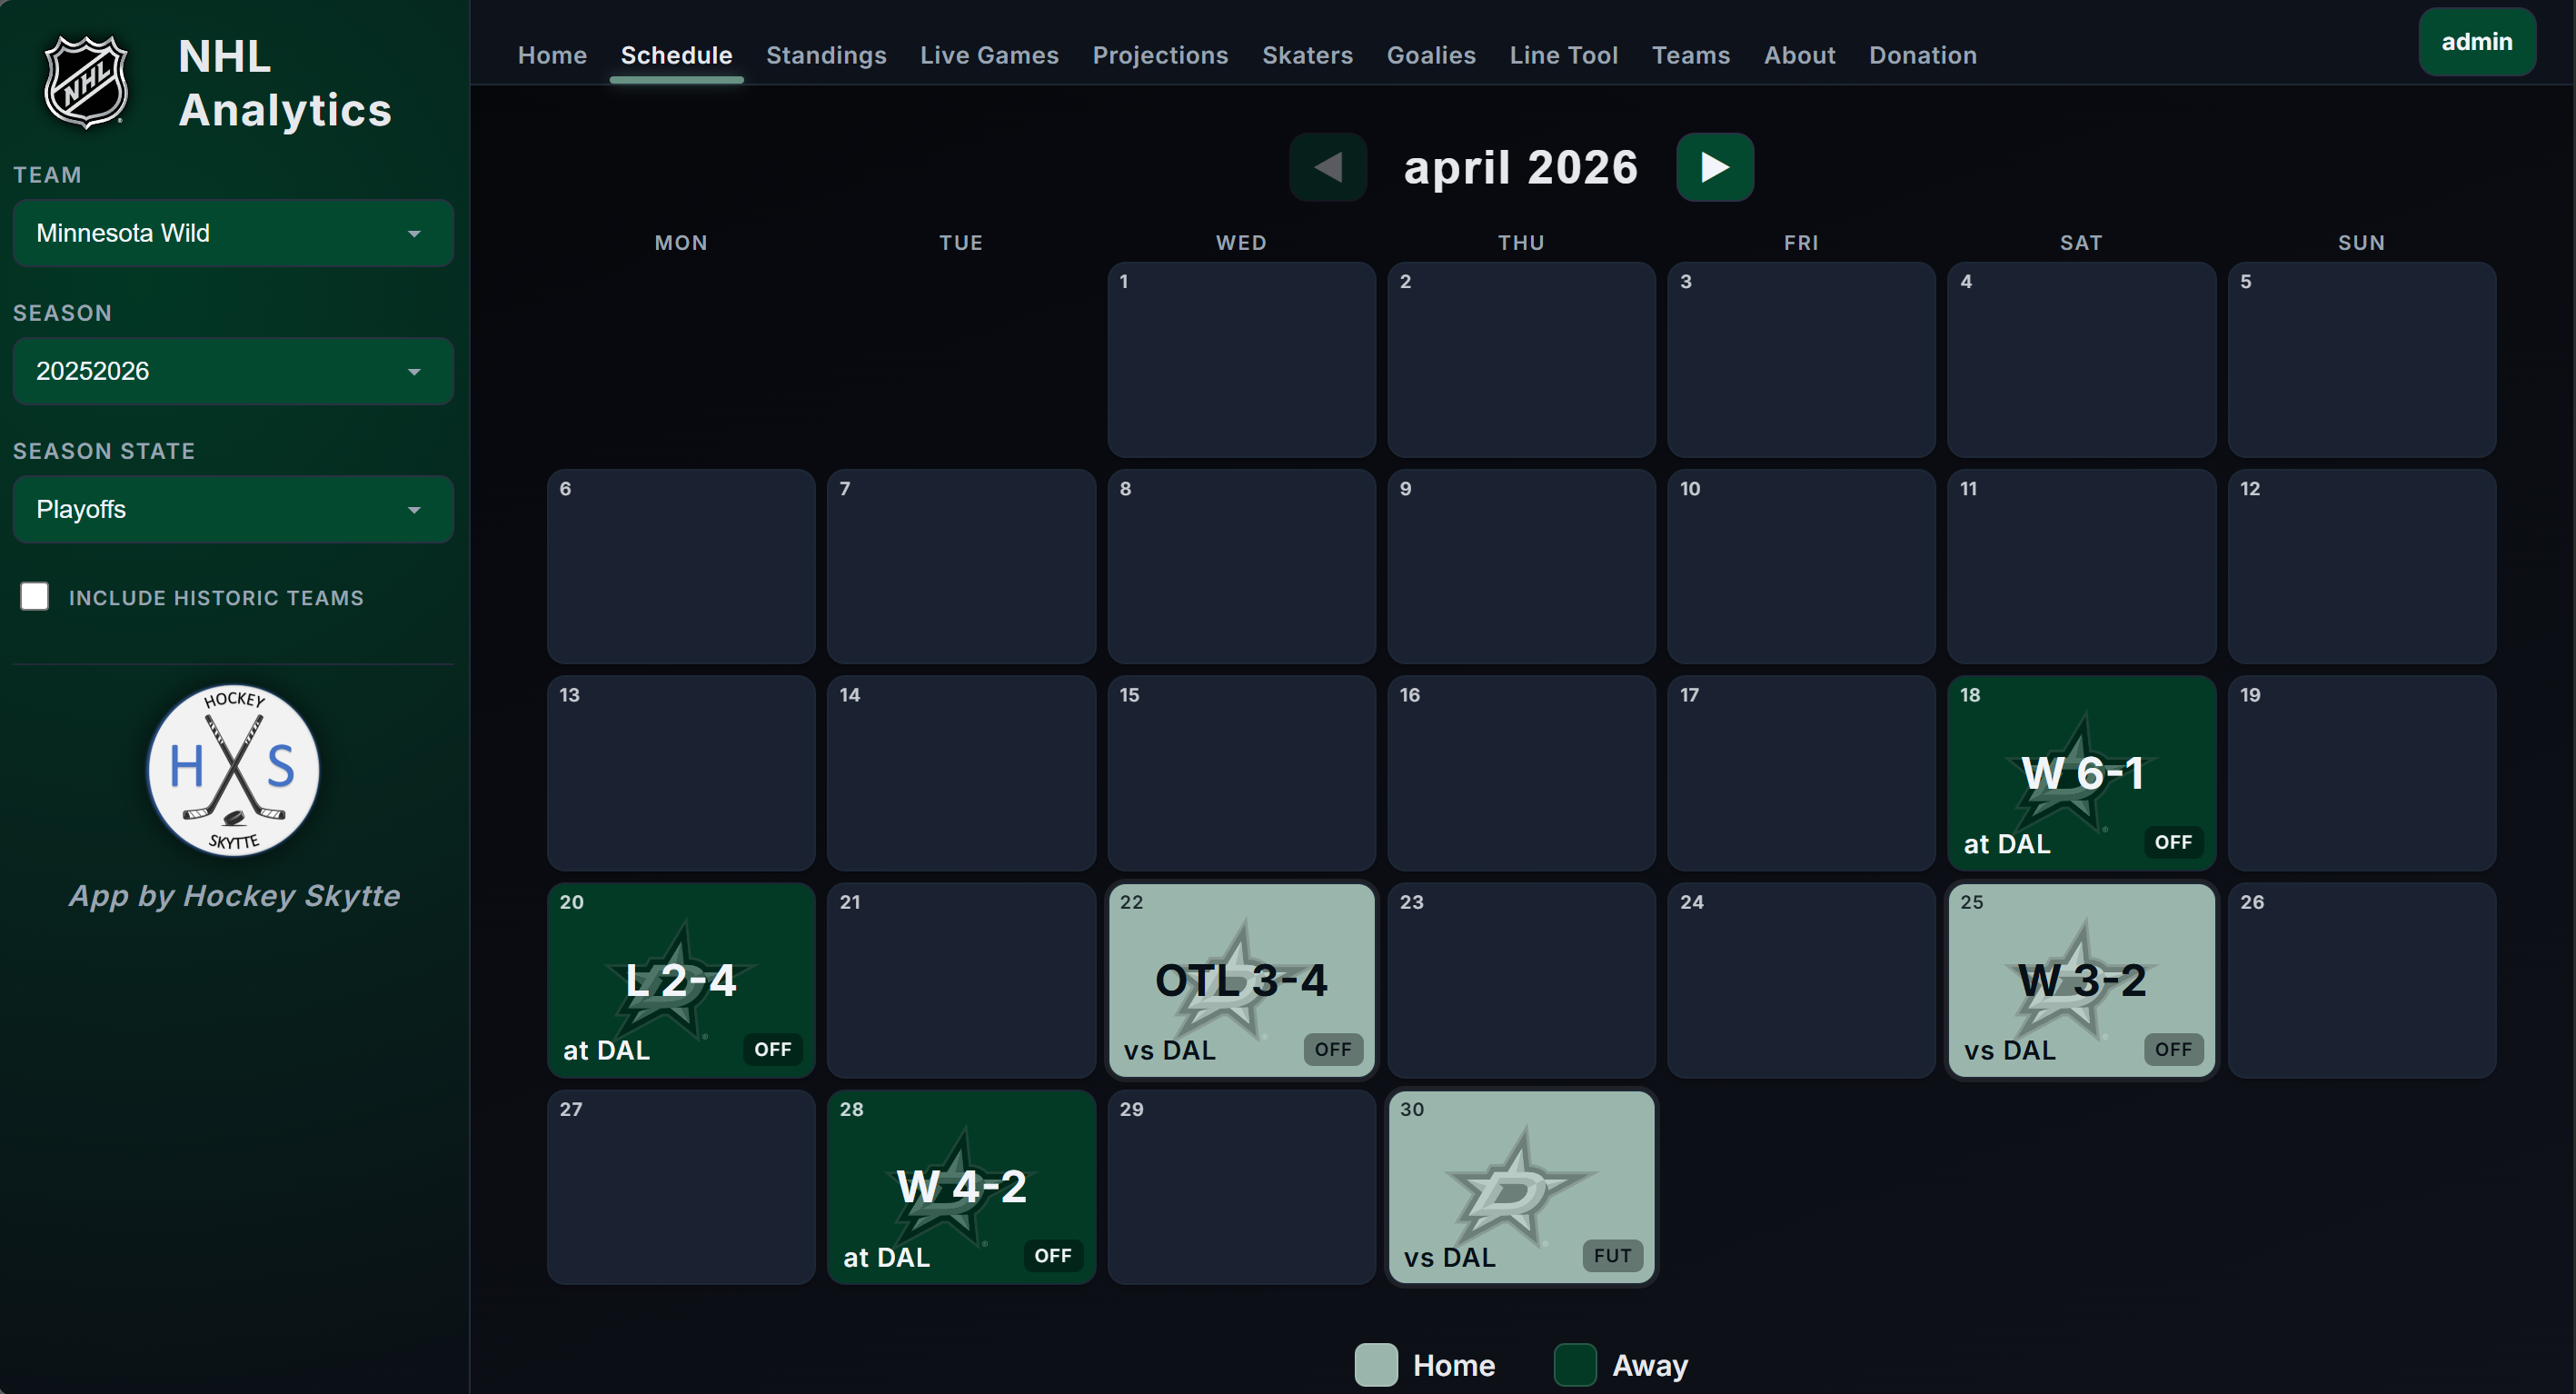
Task: Switch to the Skaters tab
Action: [1307, 55]
